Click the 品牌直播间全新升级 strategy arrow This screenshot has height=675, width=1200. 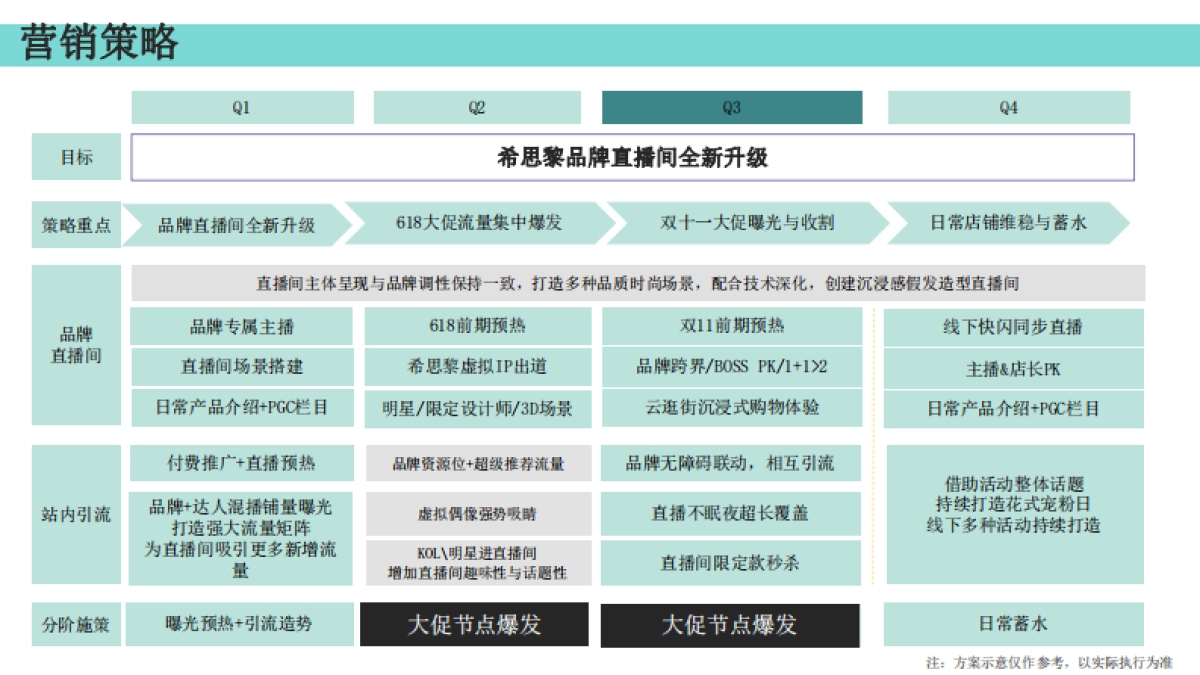coord(240,224)
